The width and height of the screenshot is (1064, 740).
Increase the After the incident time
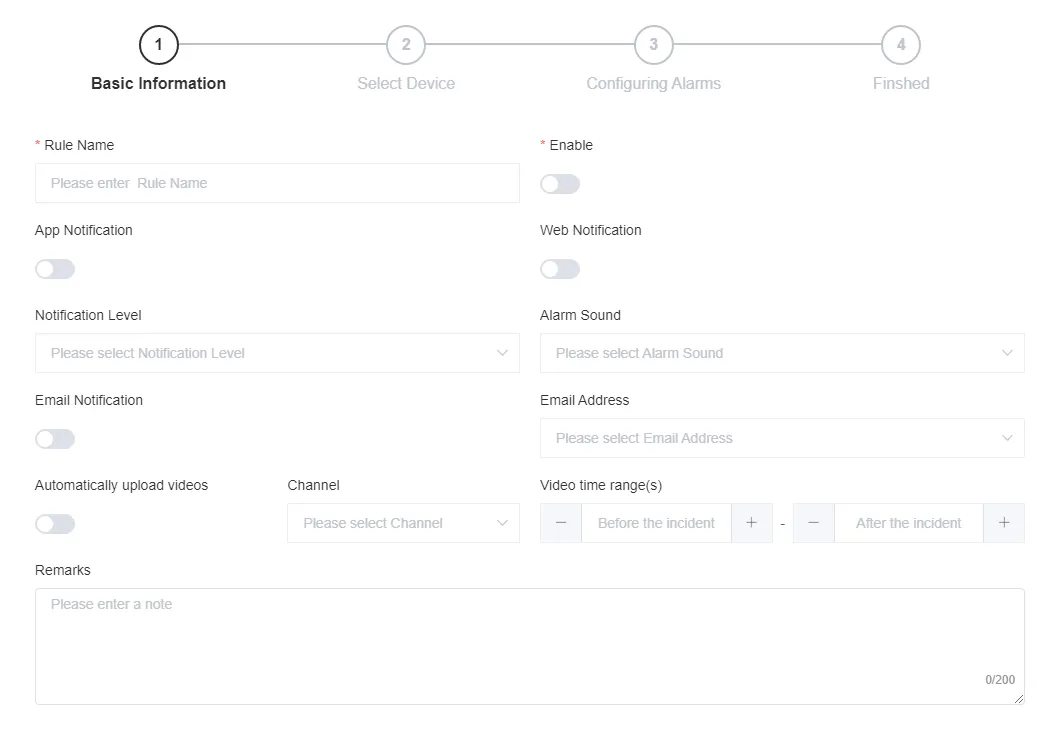(1004, 522)
